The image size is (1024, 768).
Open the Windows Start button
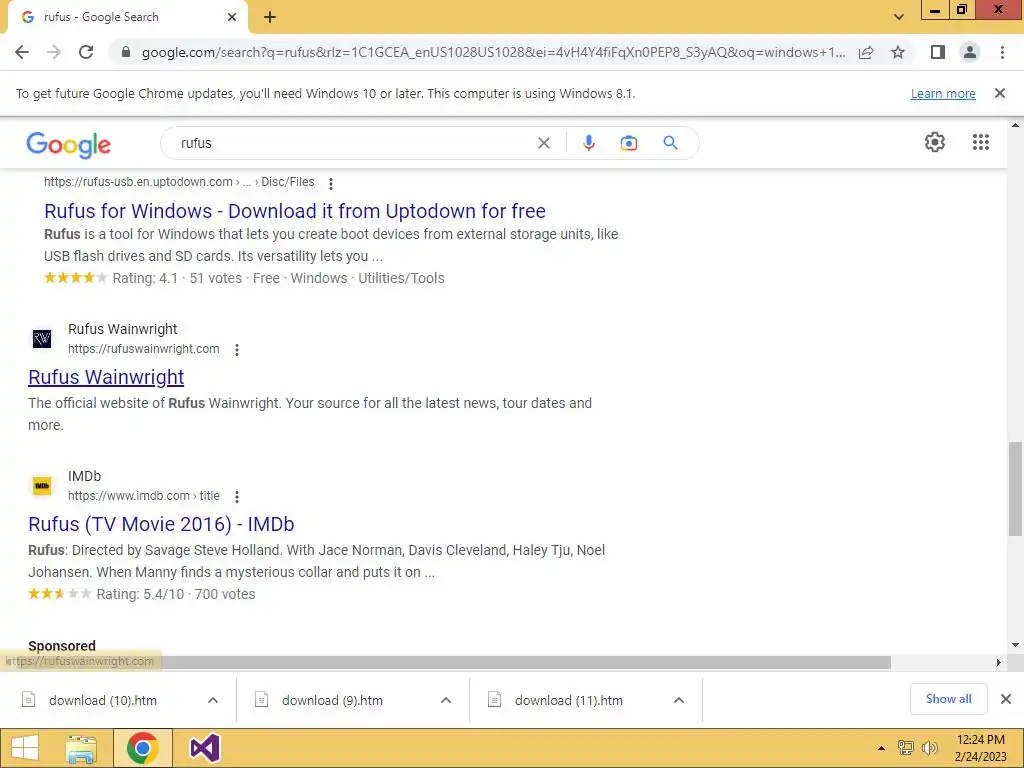(x=25, y=748)
